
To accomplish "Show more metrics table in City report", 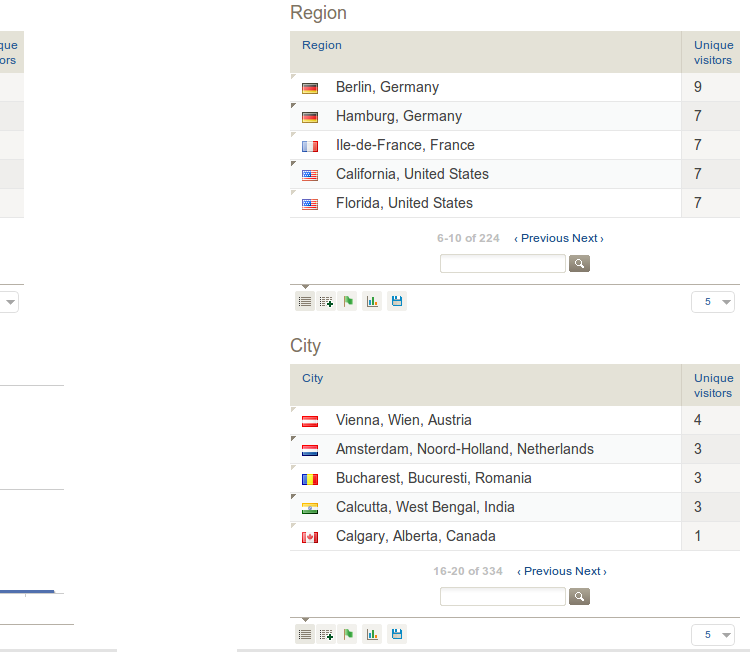I will coord(326,634).
